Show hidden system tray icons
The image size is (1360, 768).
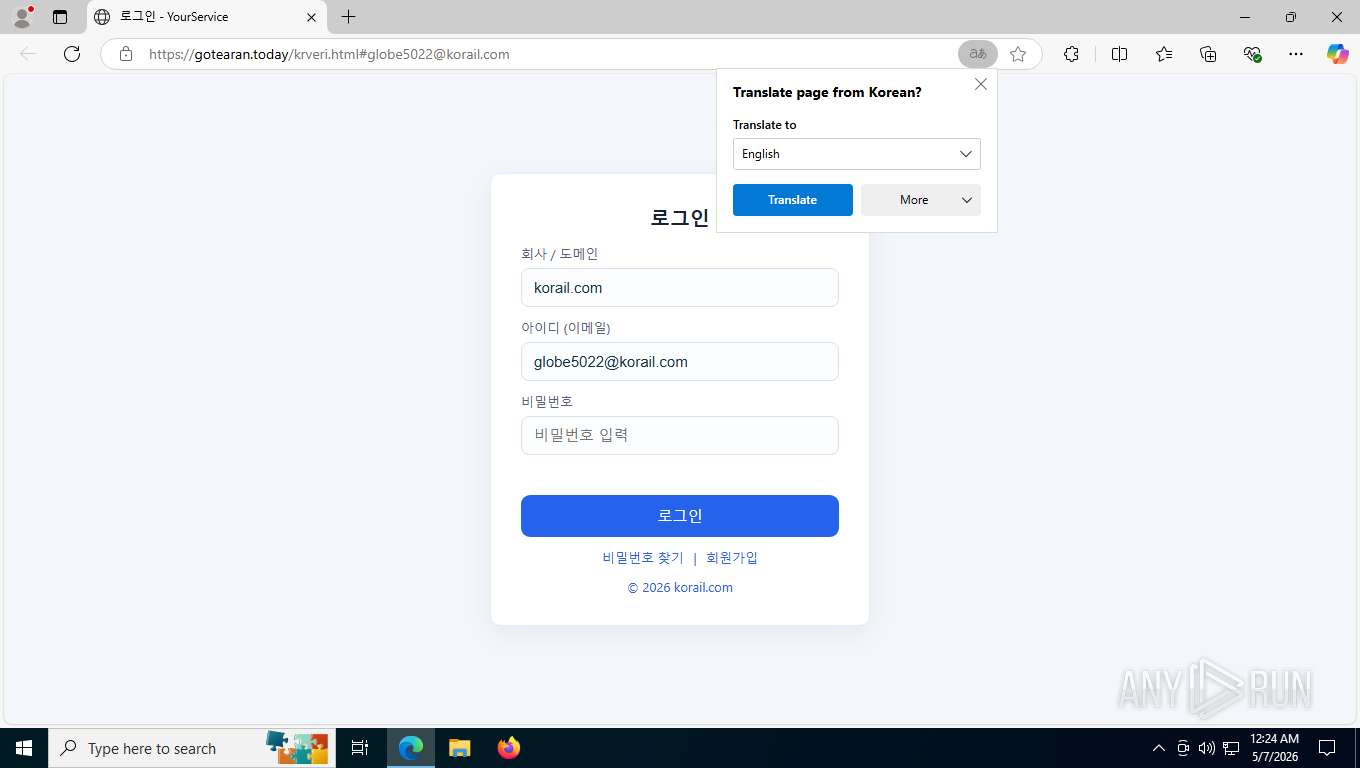(1159, 748)
